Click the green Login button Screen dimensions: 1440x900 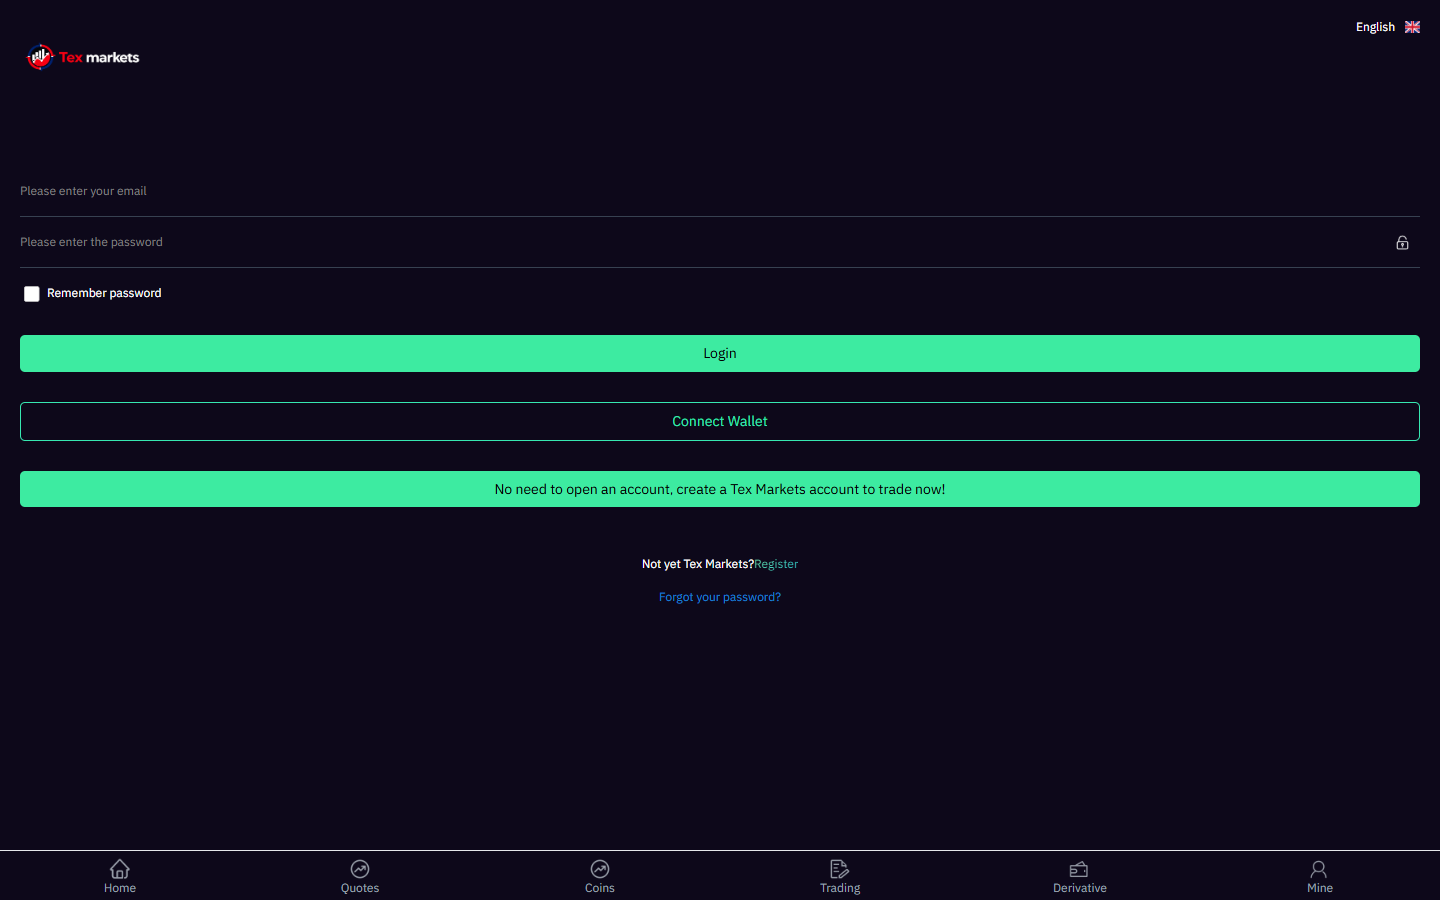pyautogui.click(x=720, y=353)
